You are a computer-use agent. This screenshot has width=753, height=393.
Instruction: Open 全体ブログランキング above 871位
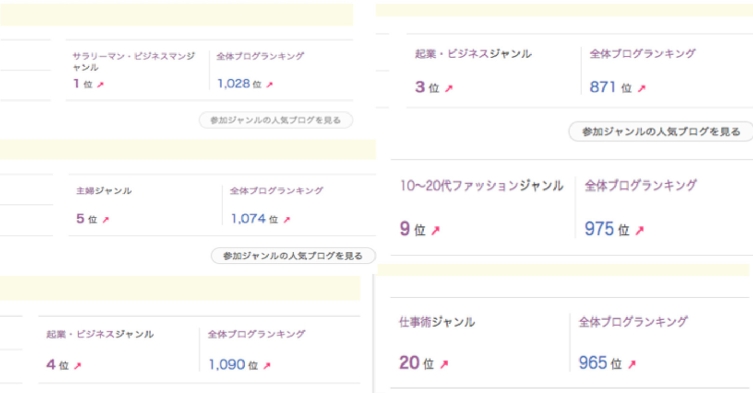(643, 54)
